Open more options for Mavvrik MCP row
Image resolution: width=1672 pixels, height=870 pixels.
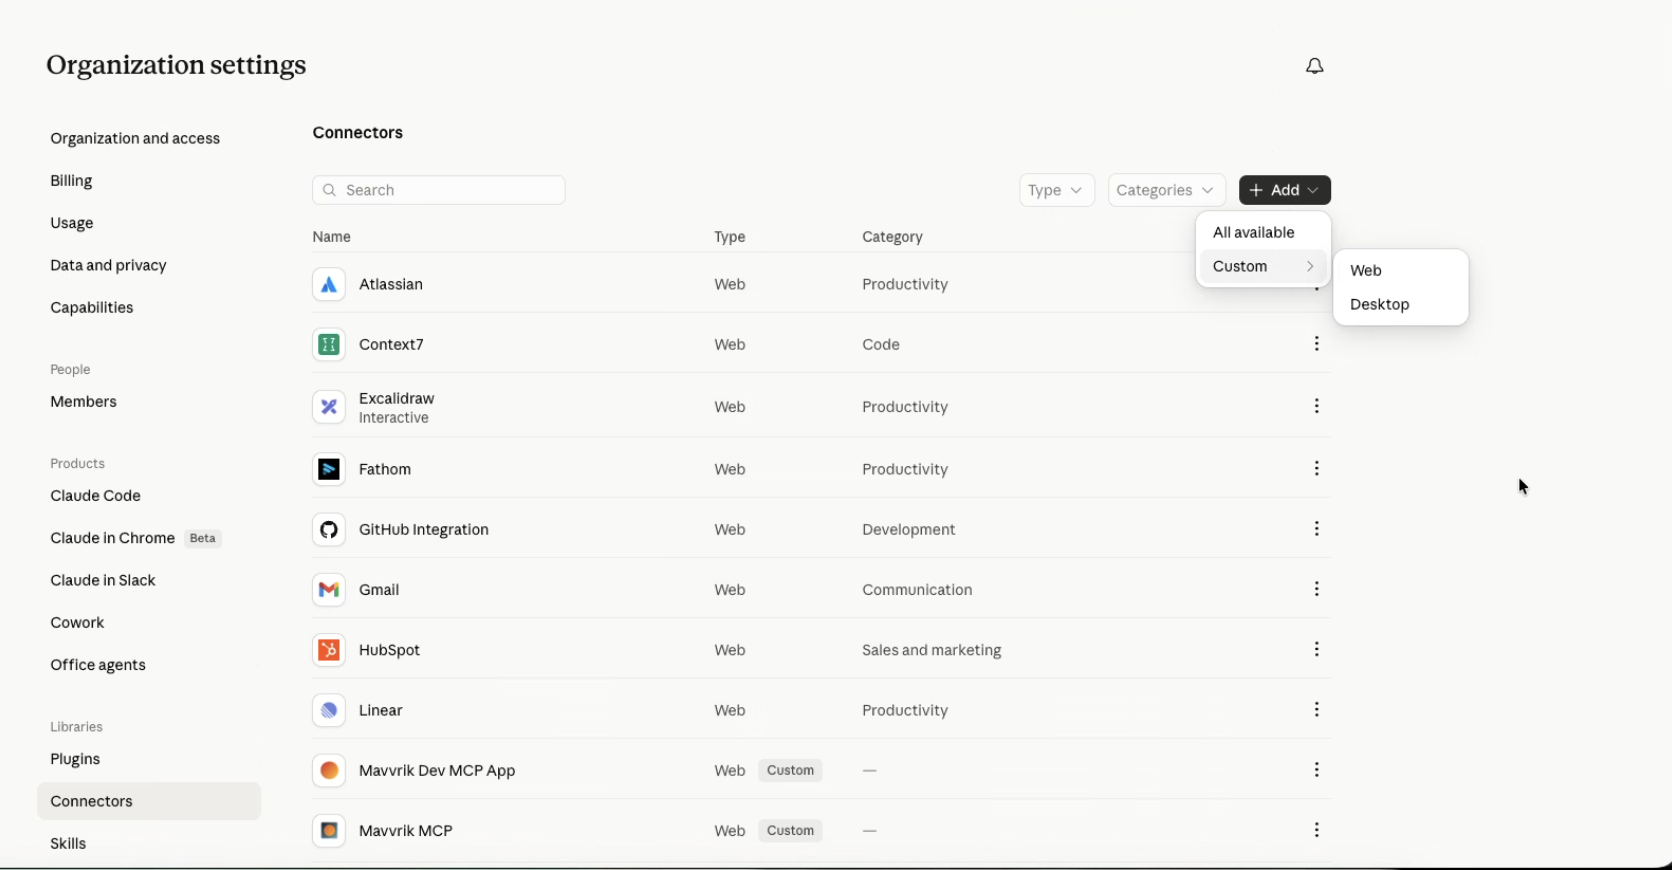click(x=1317, y=830)
